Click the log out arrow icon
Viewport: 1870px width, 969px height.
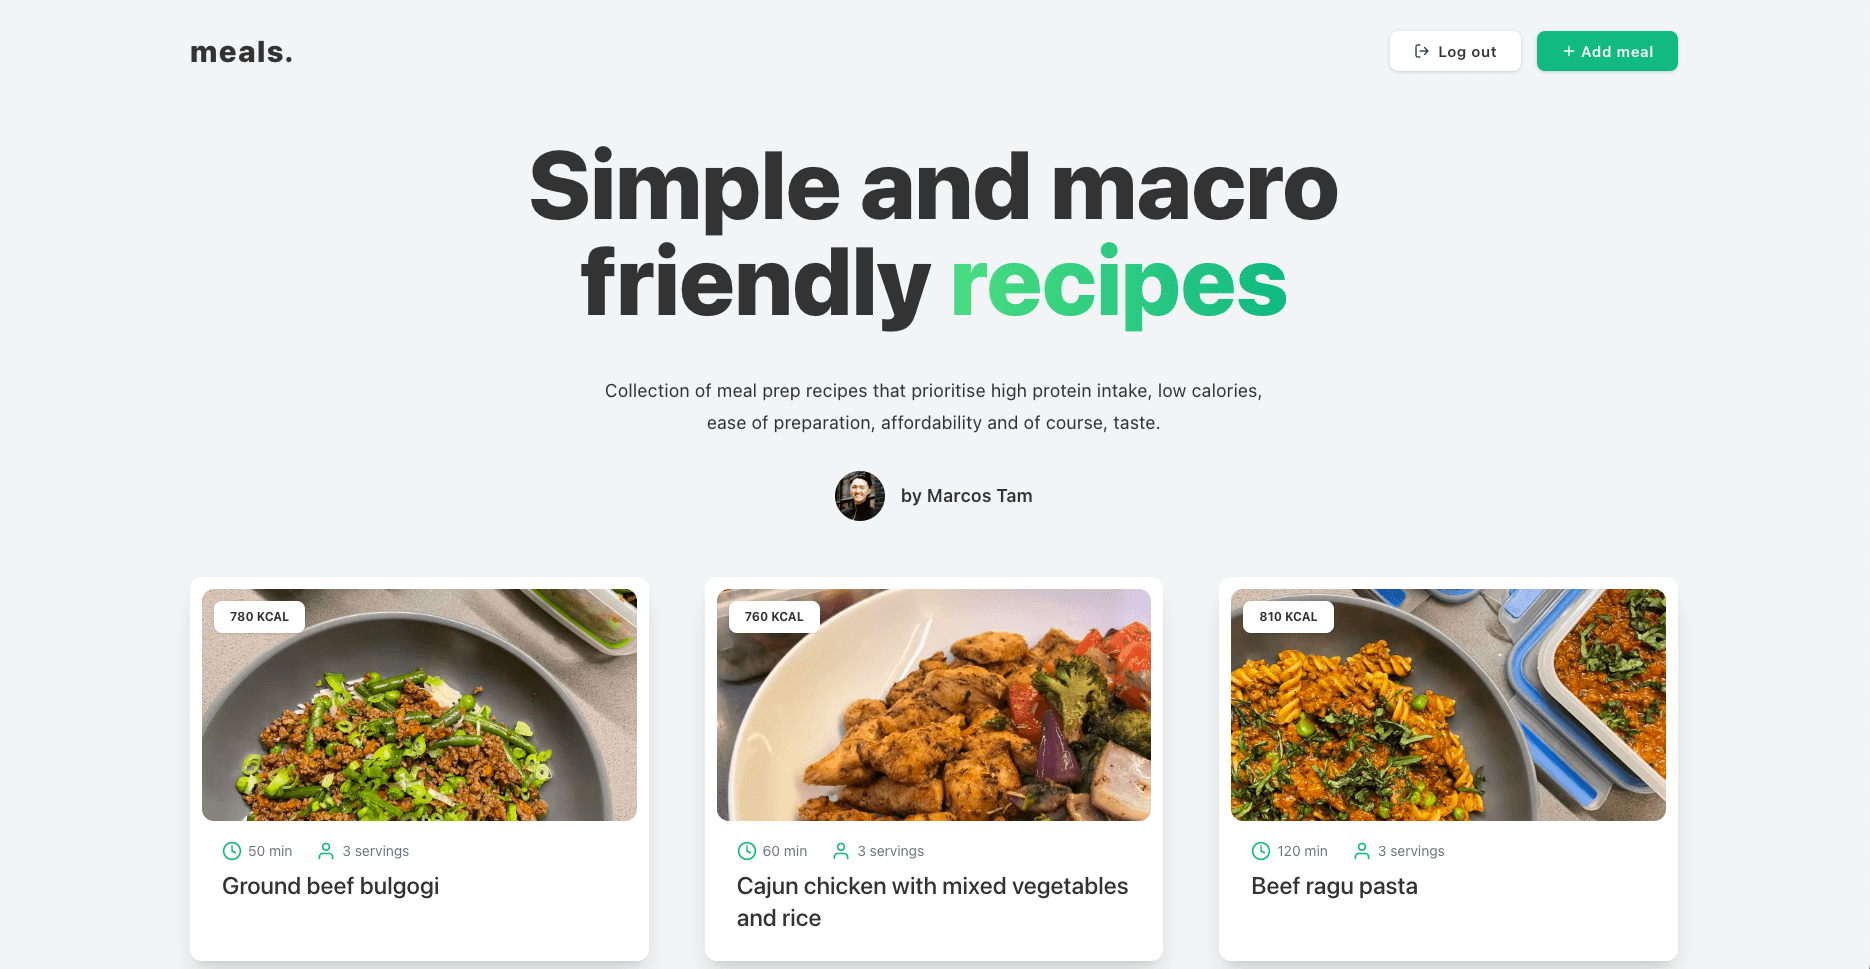pyautogui.click(x=1421, y=51)
